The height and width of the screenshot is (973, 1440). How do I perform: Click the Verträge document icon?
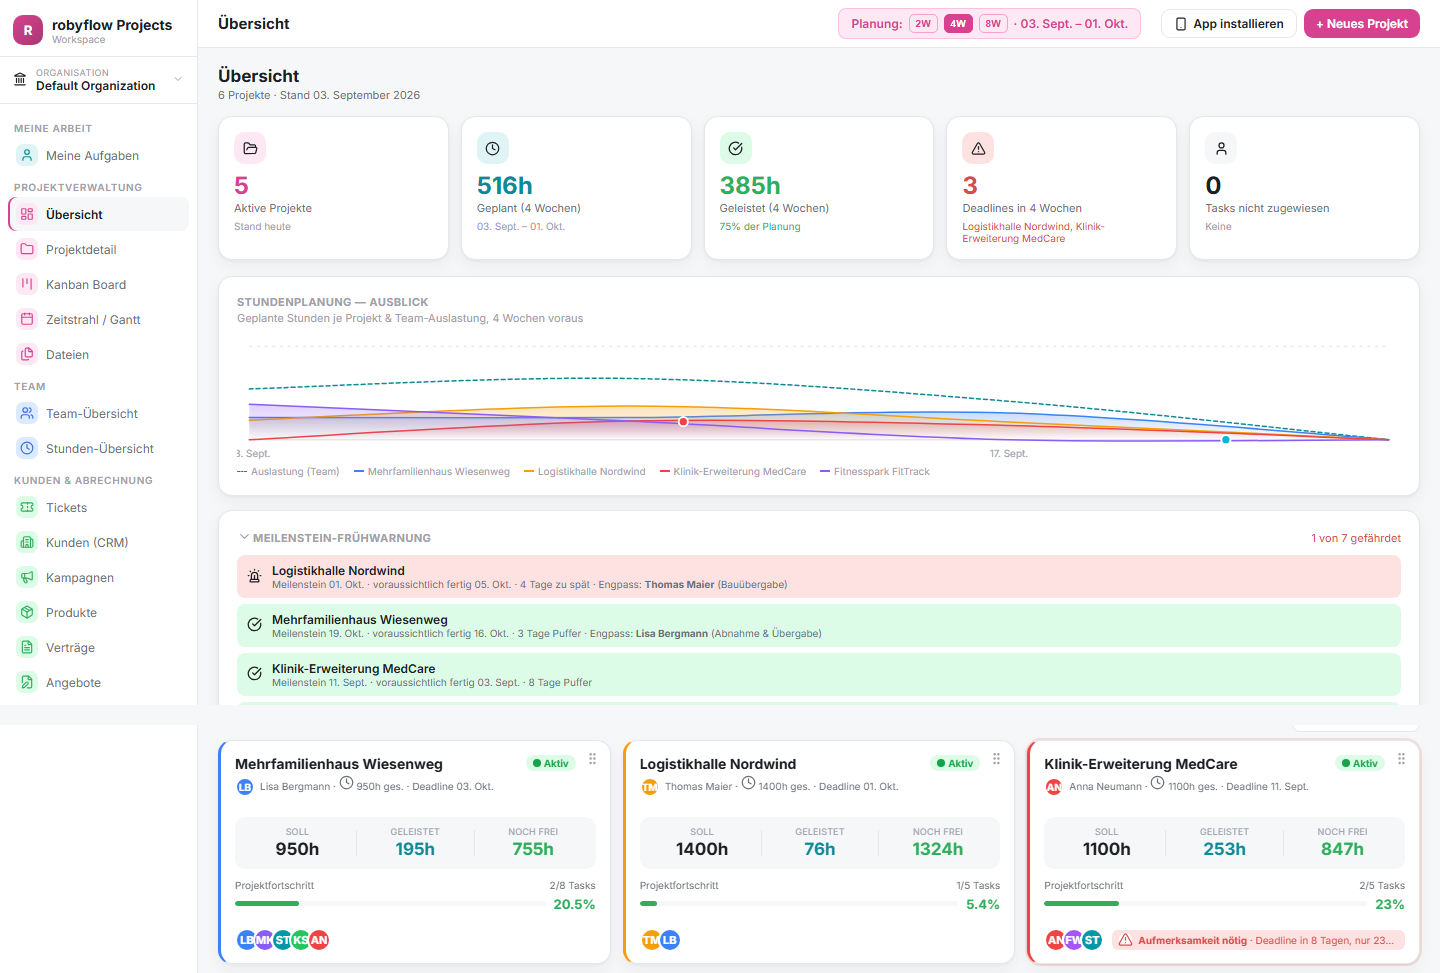click(27, 647)
